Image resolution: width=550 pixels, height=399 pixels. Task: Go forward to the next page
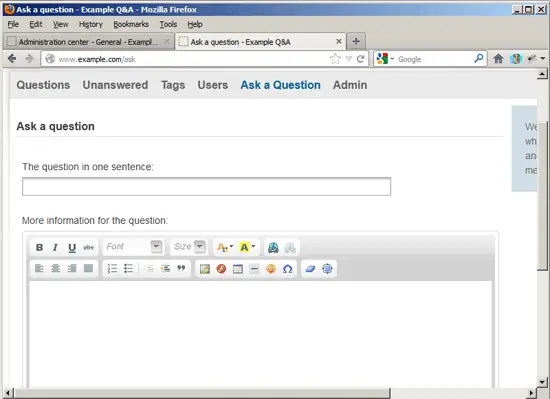tap(29, 59)
